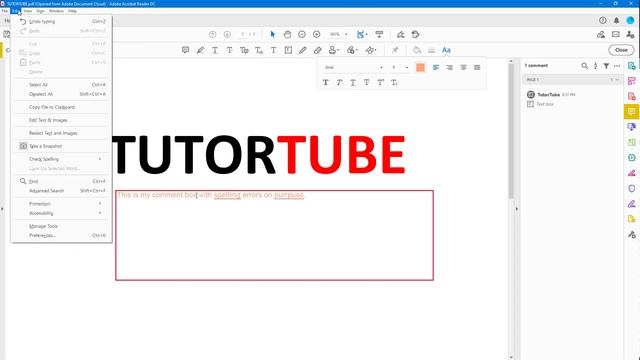640x360 pixels.
Task: Justify text alignment
Action: pyautogui.click(x=477, y=67)
